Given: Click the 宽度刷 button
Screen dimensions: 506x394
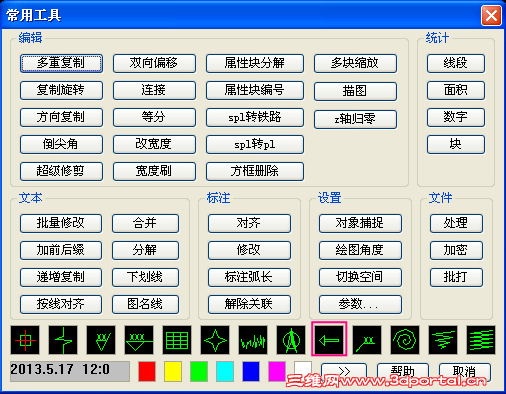Looking at the screenshot, I should click(154, 171).
